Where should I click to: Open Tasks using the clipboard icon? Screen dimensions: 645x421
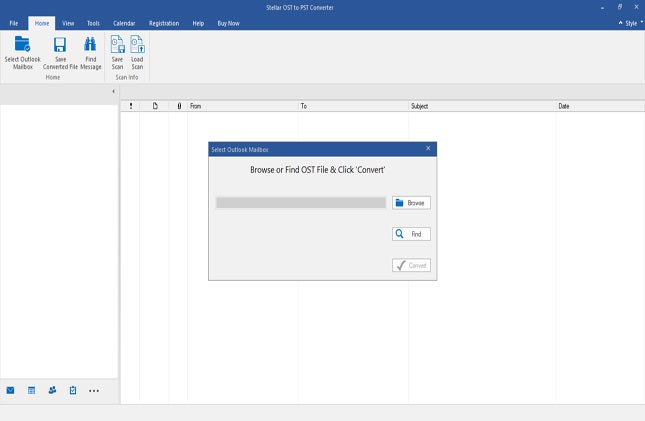click(73, 390)
